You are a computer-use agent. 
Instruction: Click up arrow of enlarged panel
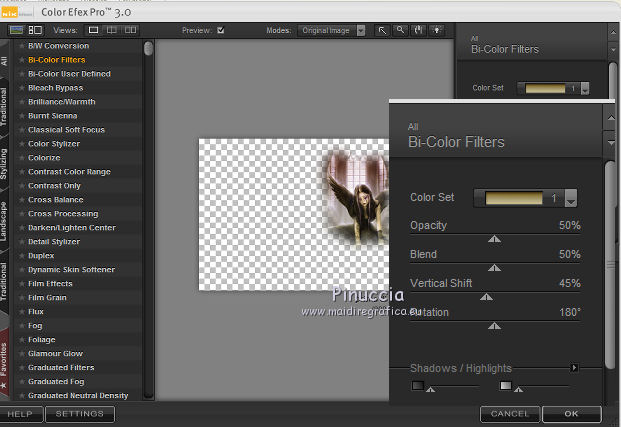point(610,118)
